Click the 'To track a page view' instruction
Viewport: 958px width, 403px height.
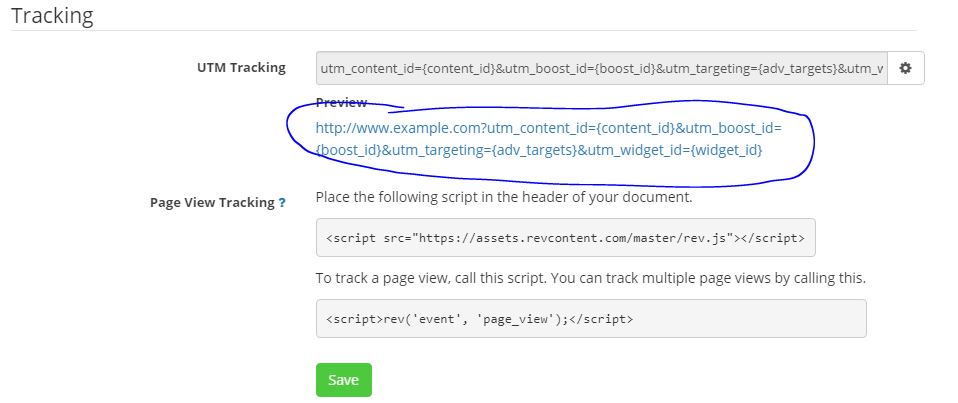(591, 278)
